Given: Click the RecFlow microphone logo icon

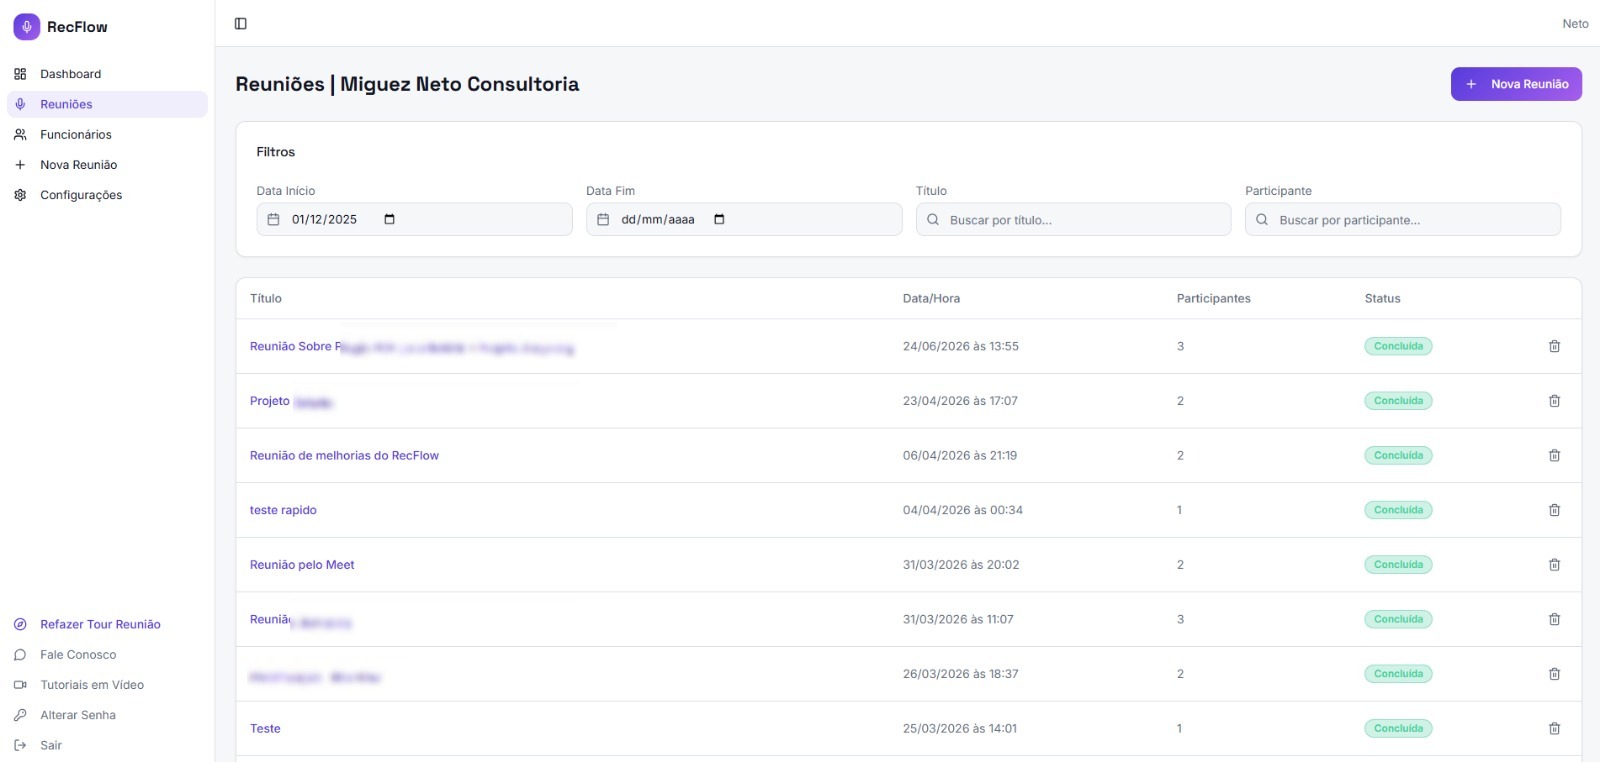Looking at the screenshot, I should [27, 27].
